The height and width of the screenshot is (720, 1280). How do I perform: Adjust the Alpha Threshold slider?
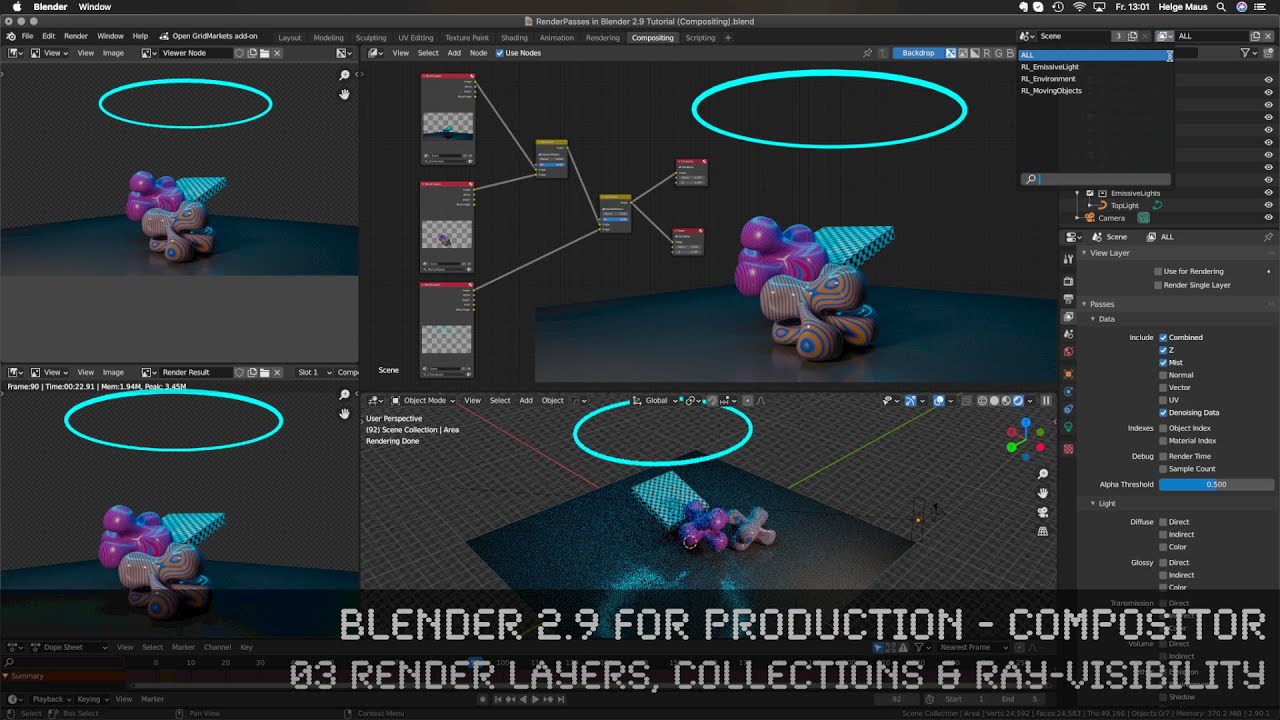[1216, 484]
